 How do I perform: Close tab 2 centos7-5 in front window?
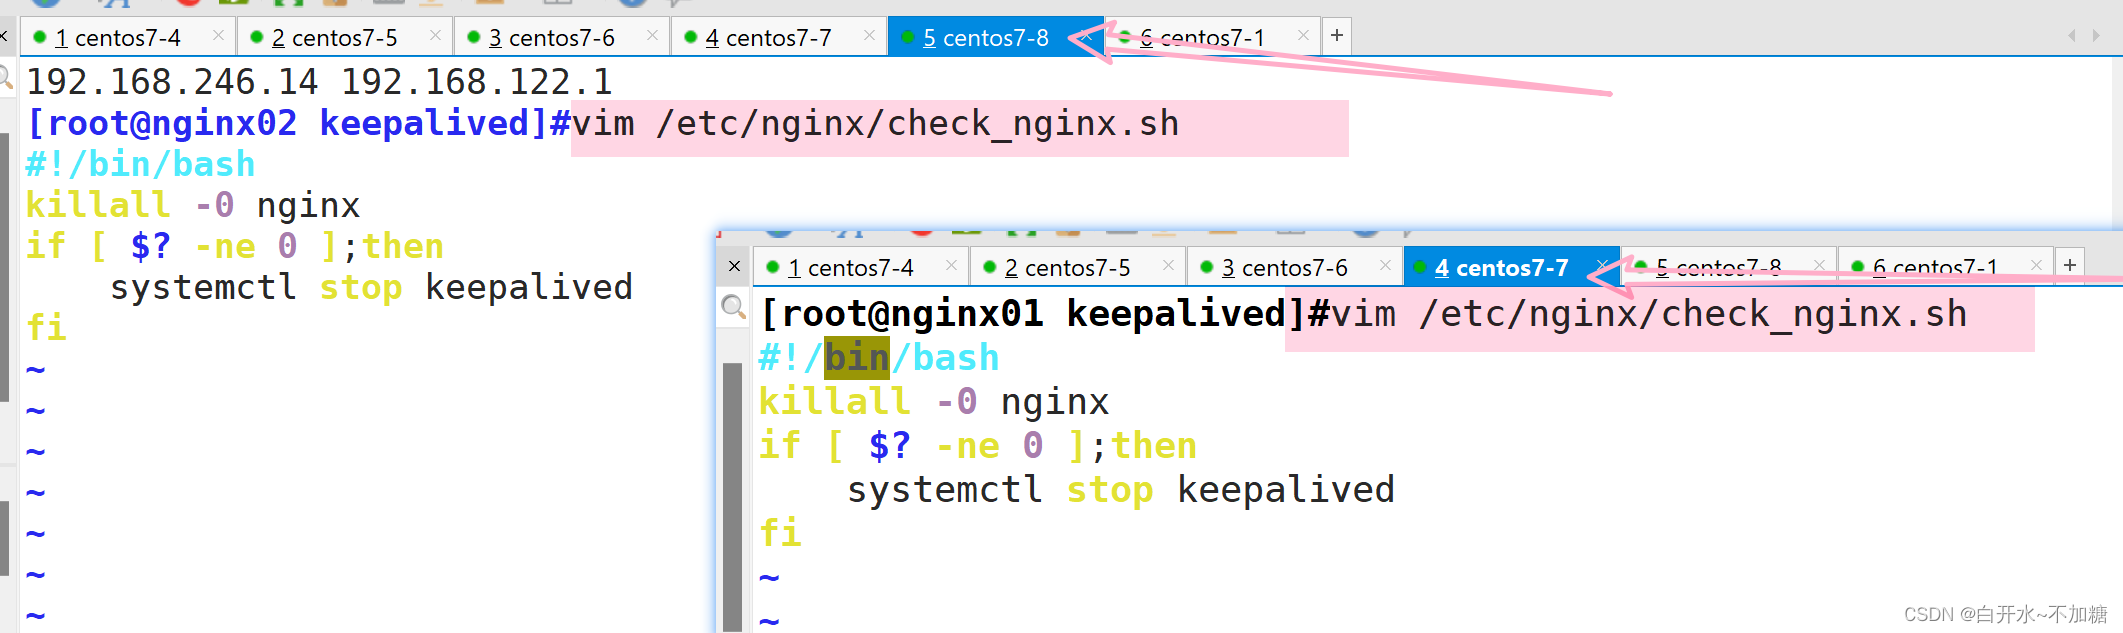click(1168, 265)
